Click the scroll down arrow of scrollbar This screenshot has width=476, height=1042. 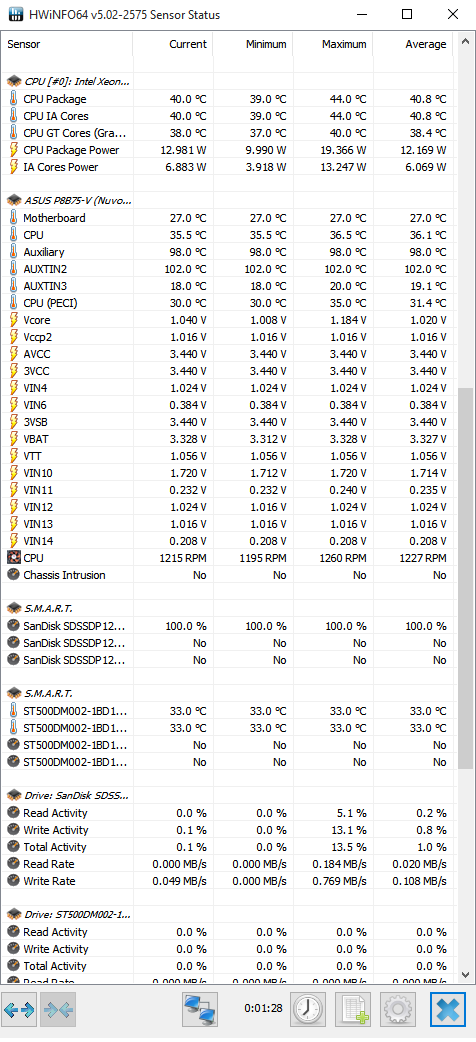(x=466, y=975)
